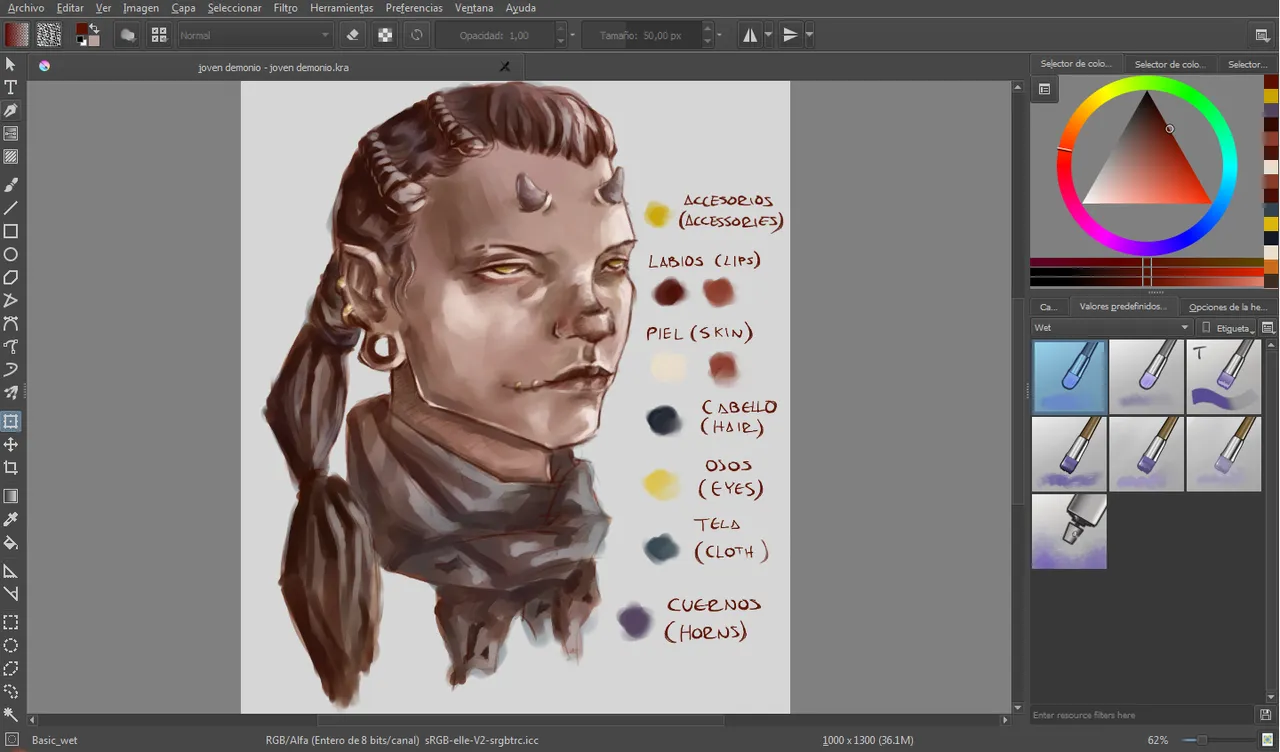Open the brush settings editor

pos(128,35)
